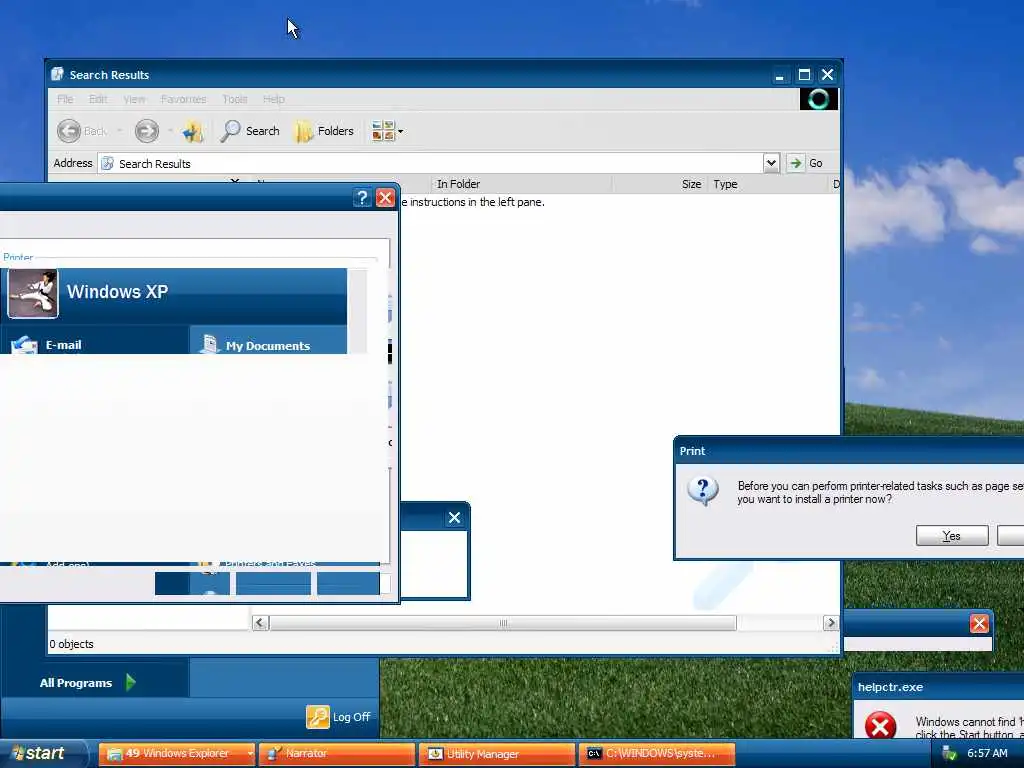Go up one folder level icon
Viewport: 1024px width, 768px height.
point(193,131)
